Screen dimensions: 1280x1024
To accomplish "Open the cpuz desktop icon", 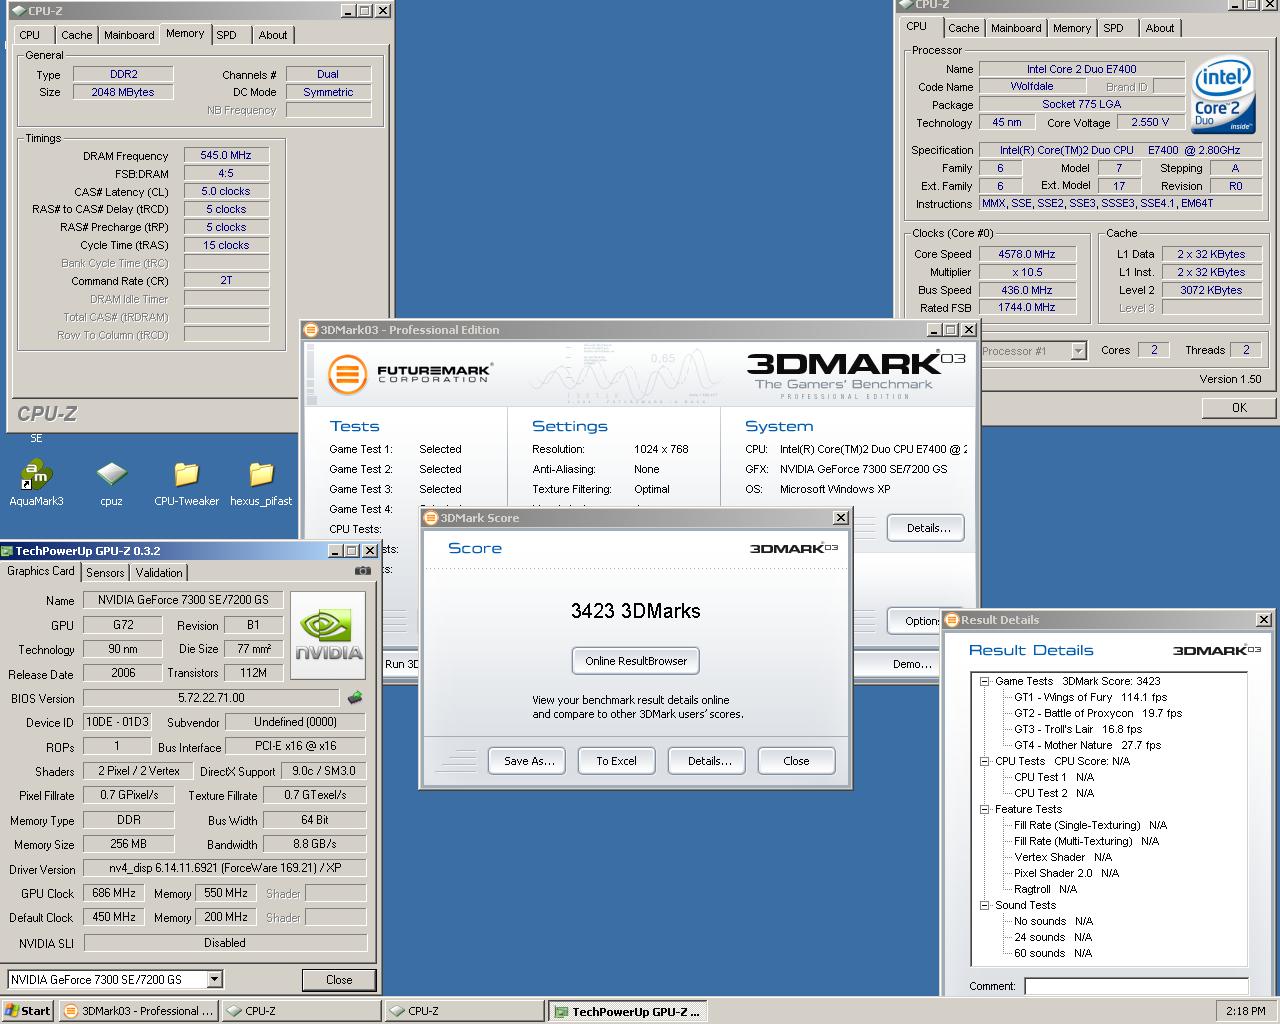I will tap(111, 483).
